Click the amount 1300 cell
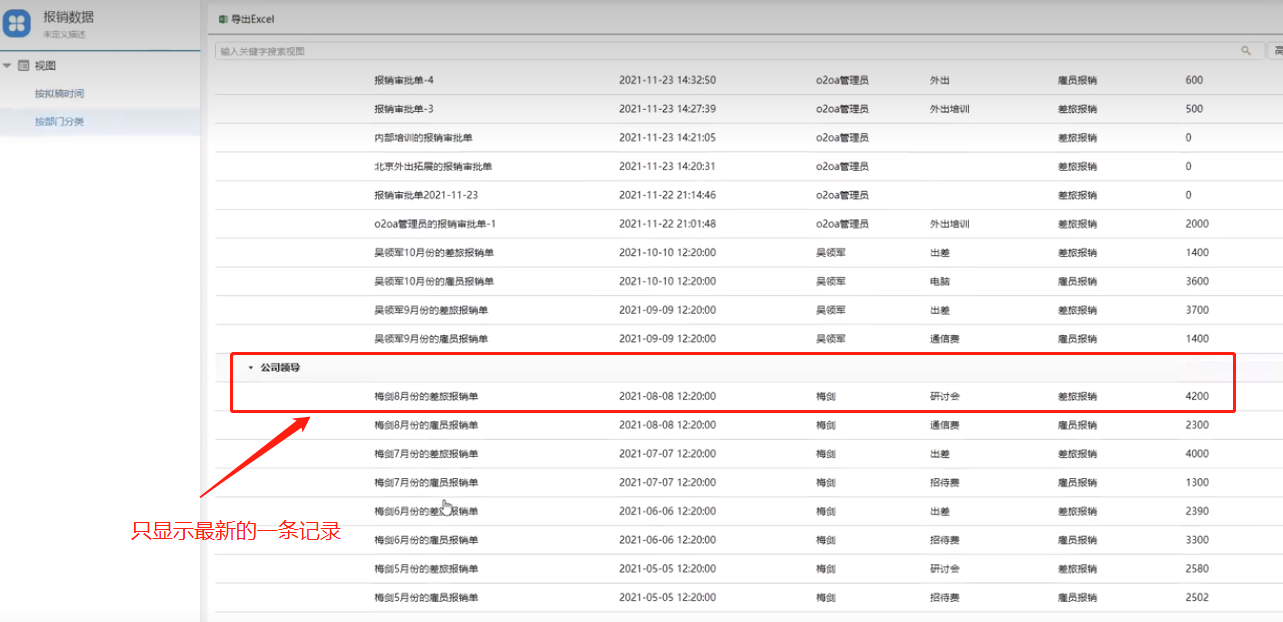1283x622 pixels. pyautogui.click(x=1197, y=483)
